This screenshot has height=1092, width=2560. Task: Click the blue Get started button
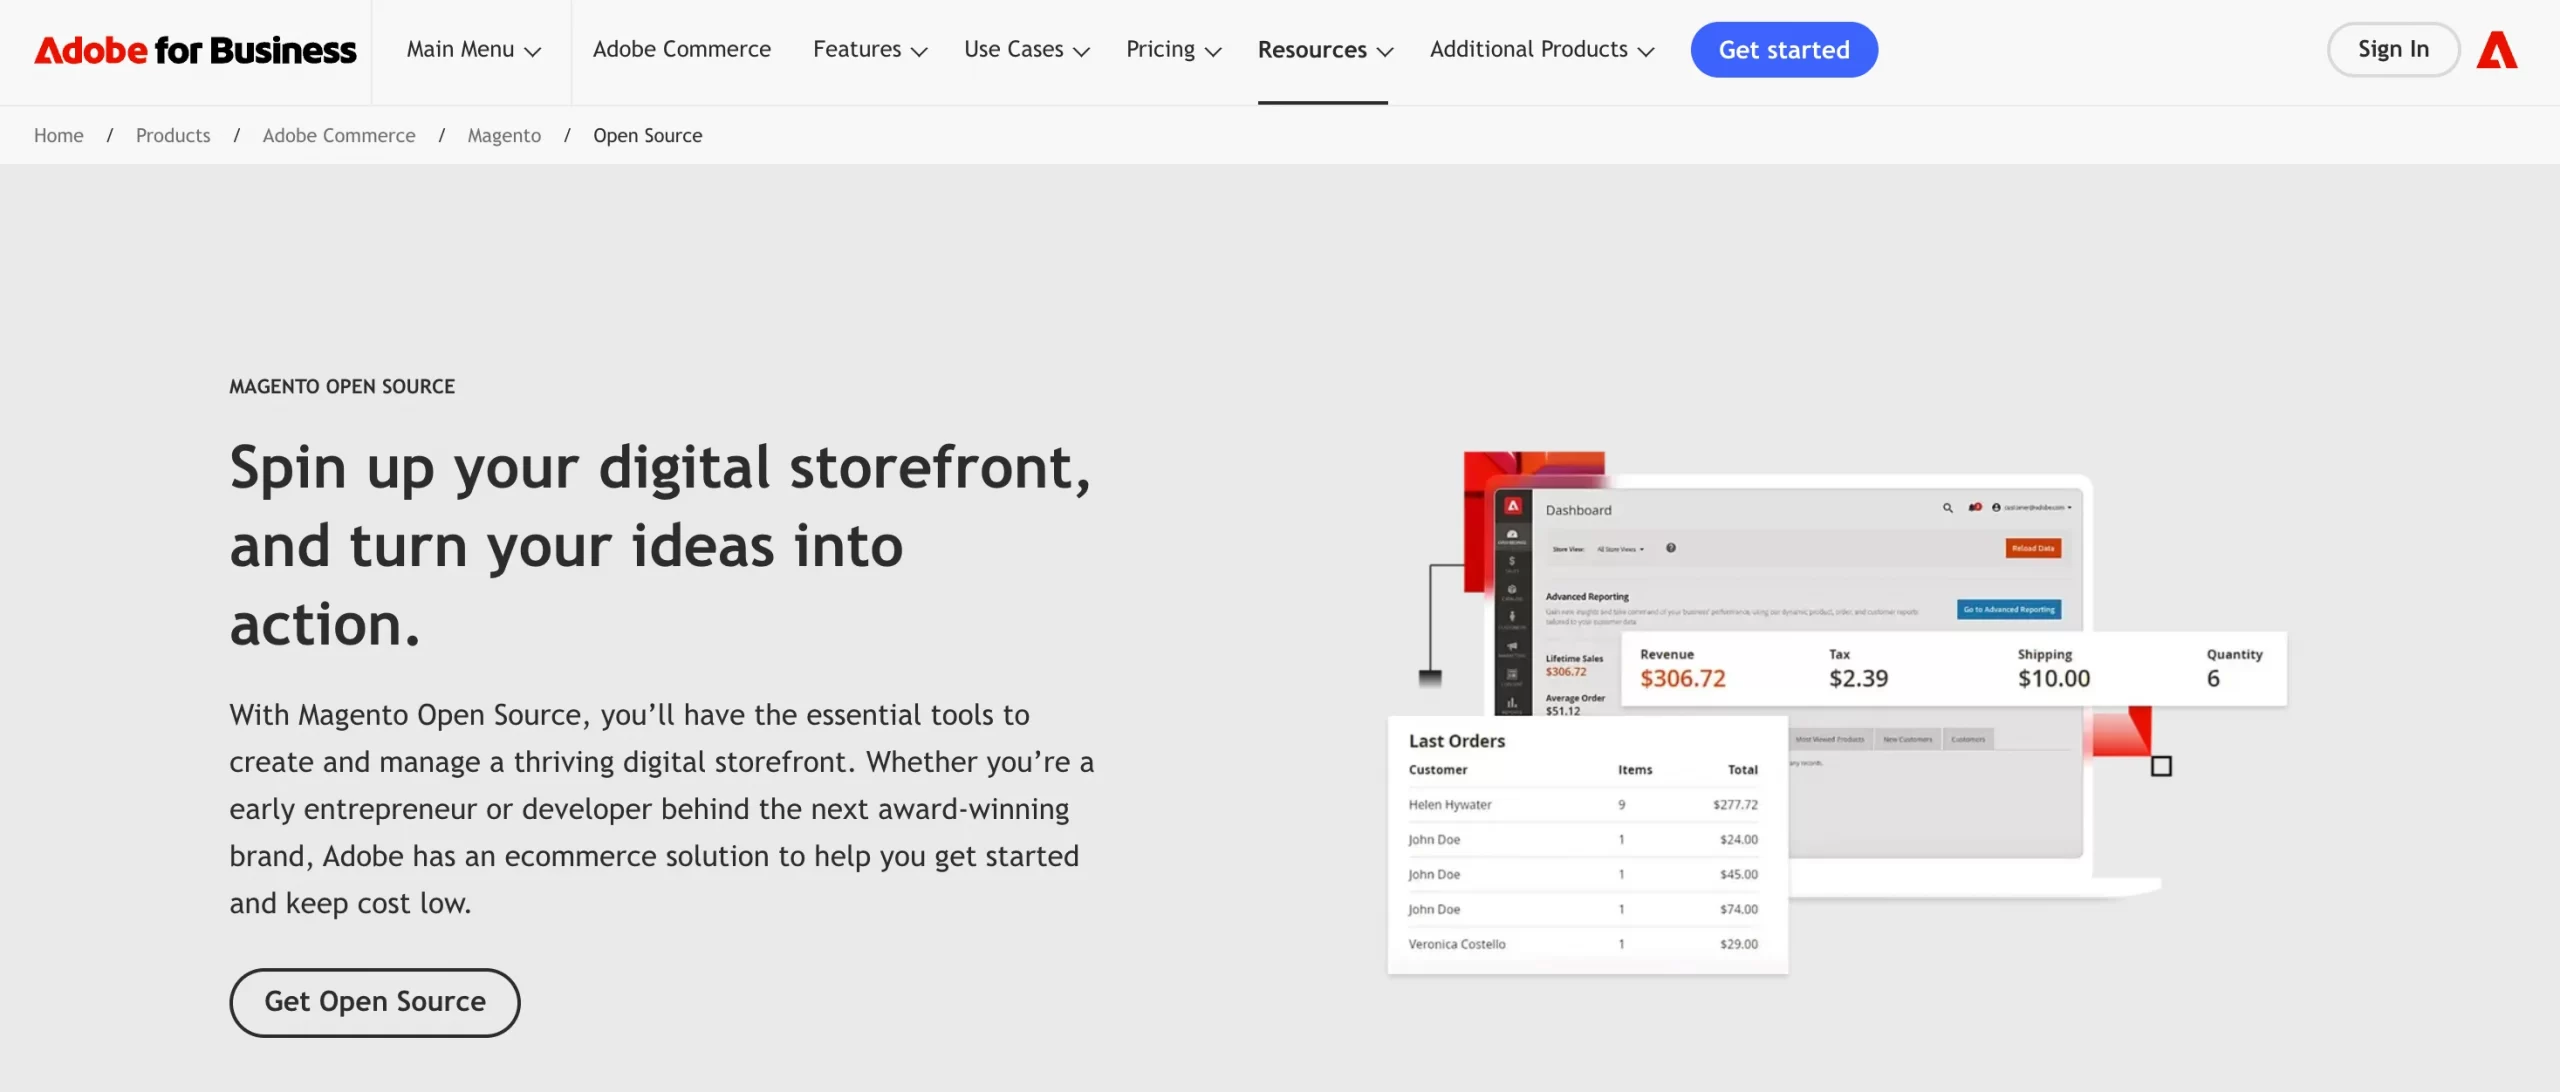point(1784,50)
